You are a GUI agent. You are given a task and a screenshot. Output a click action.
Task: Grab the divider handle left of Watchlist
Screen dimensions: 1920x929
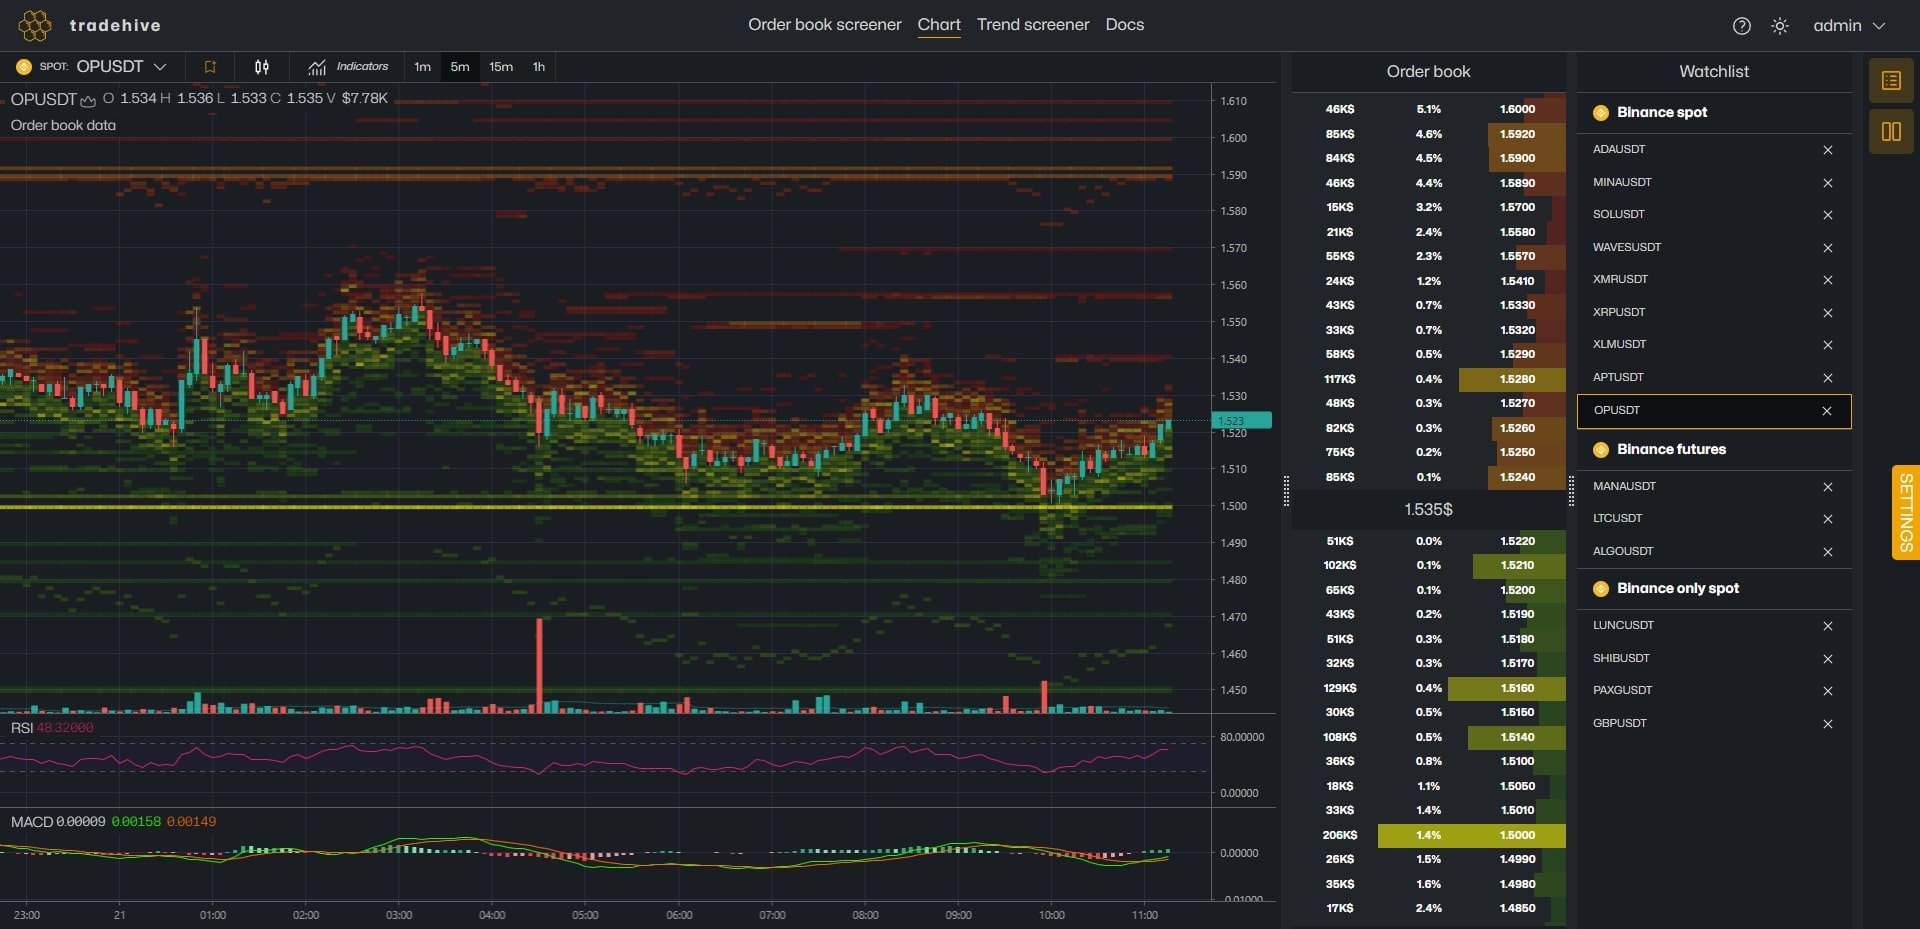[x=1571, y=490]
